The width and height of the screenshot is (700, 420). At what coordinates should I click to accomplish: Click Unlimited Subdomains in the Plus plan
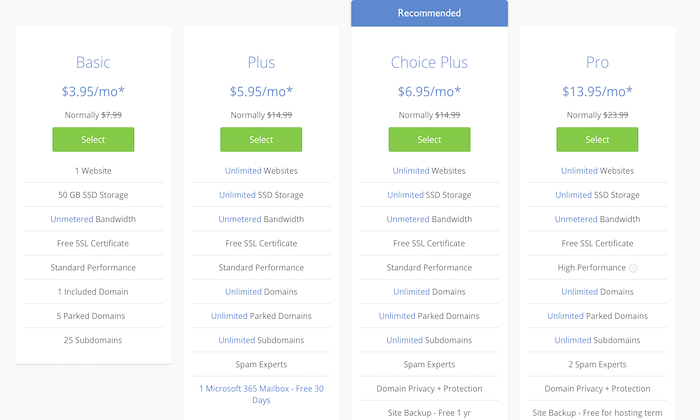pos(261,340)
